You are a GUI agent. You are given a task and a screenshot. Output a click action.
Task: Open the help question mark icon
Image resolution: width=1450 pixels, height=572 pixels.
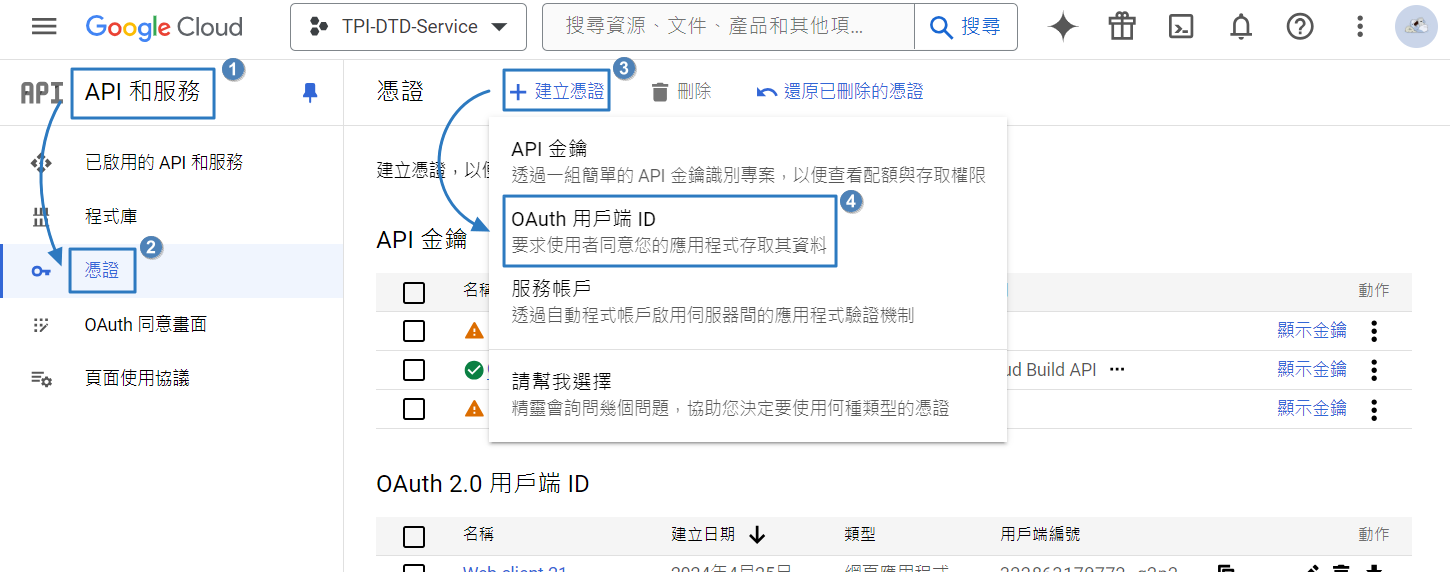click(x=1299, y=27)
